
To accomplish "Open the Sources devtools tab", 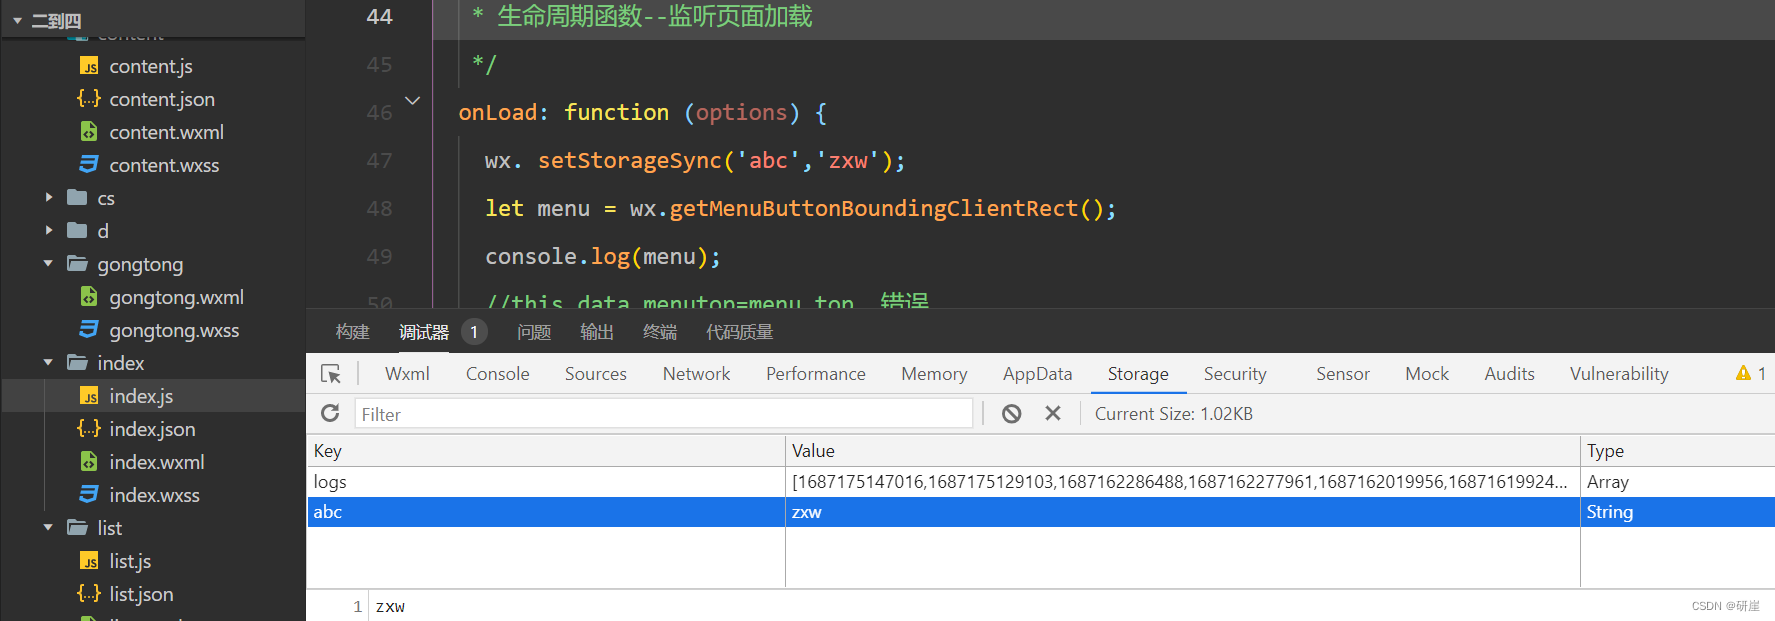I will [596, 374].
